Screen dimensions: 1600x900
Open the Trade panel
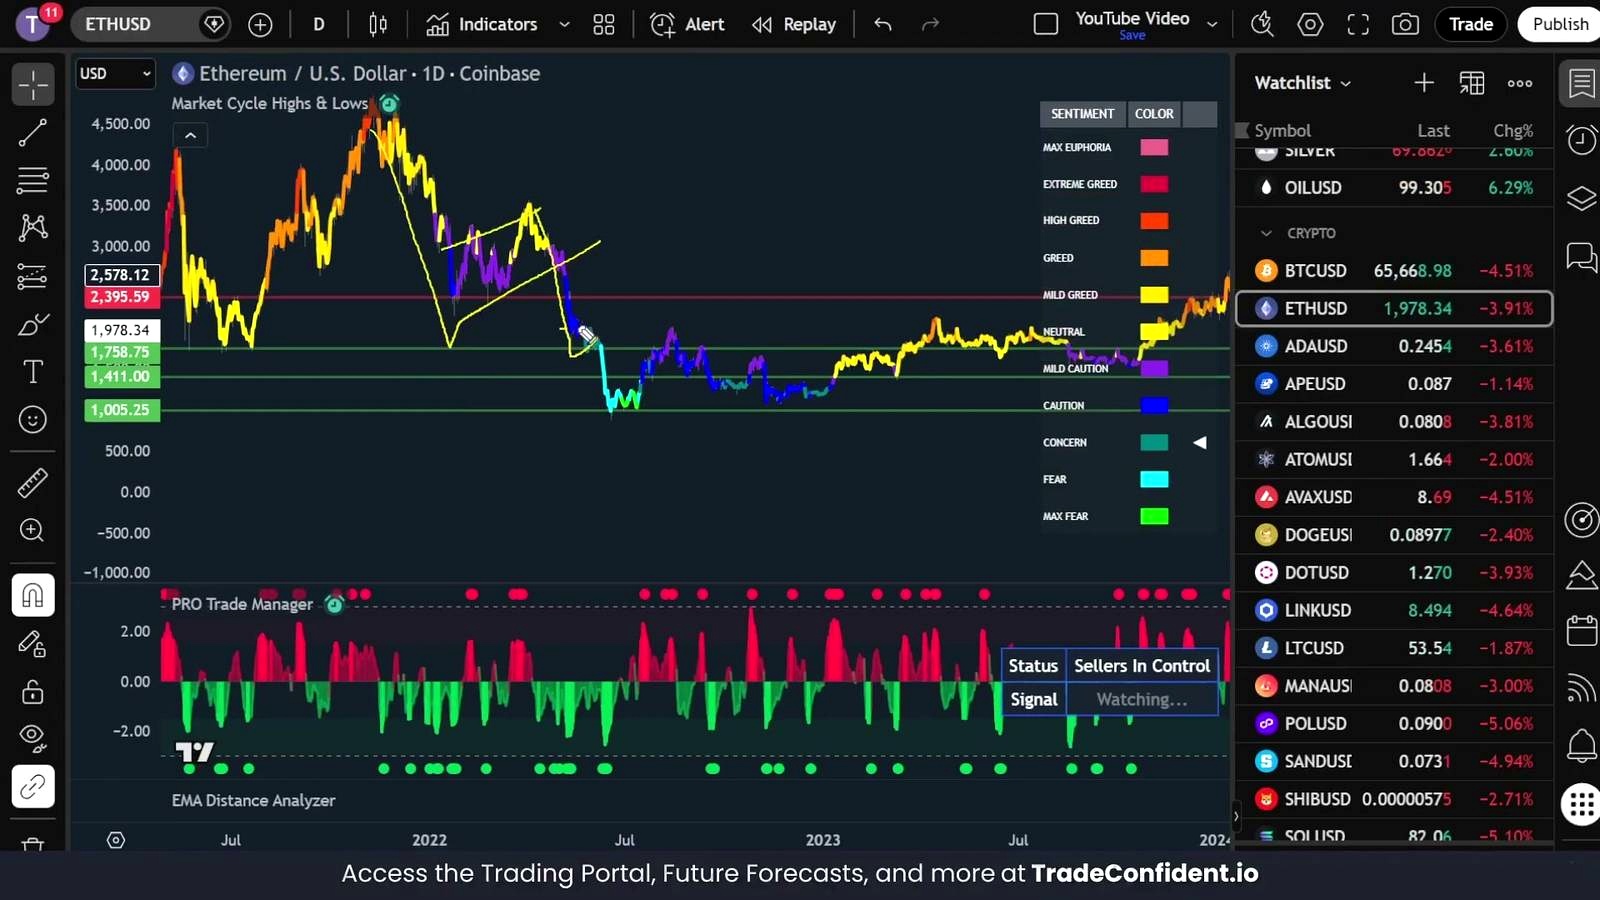1471,24
